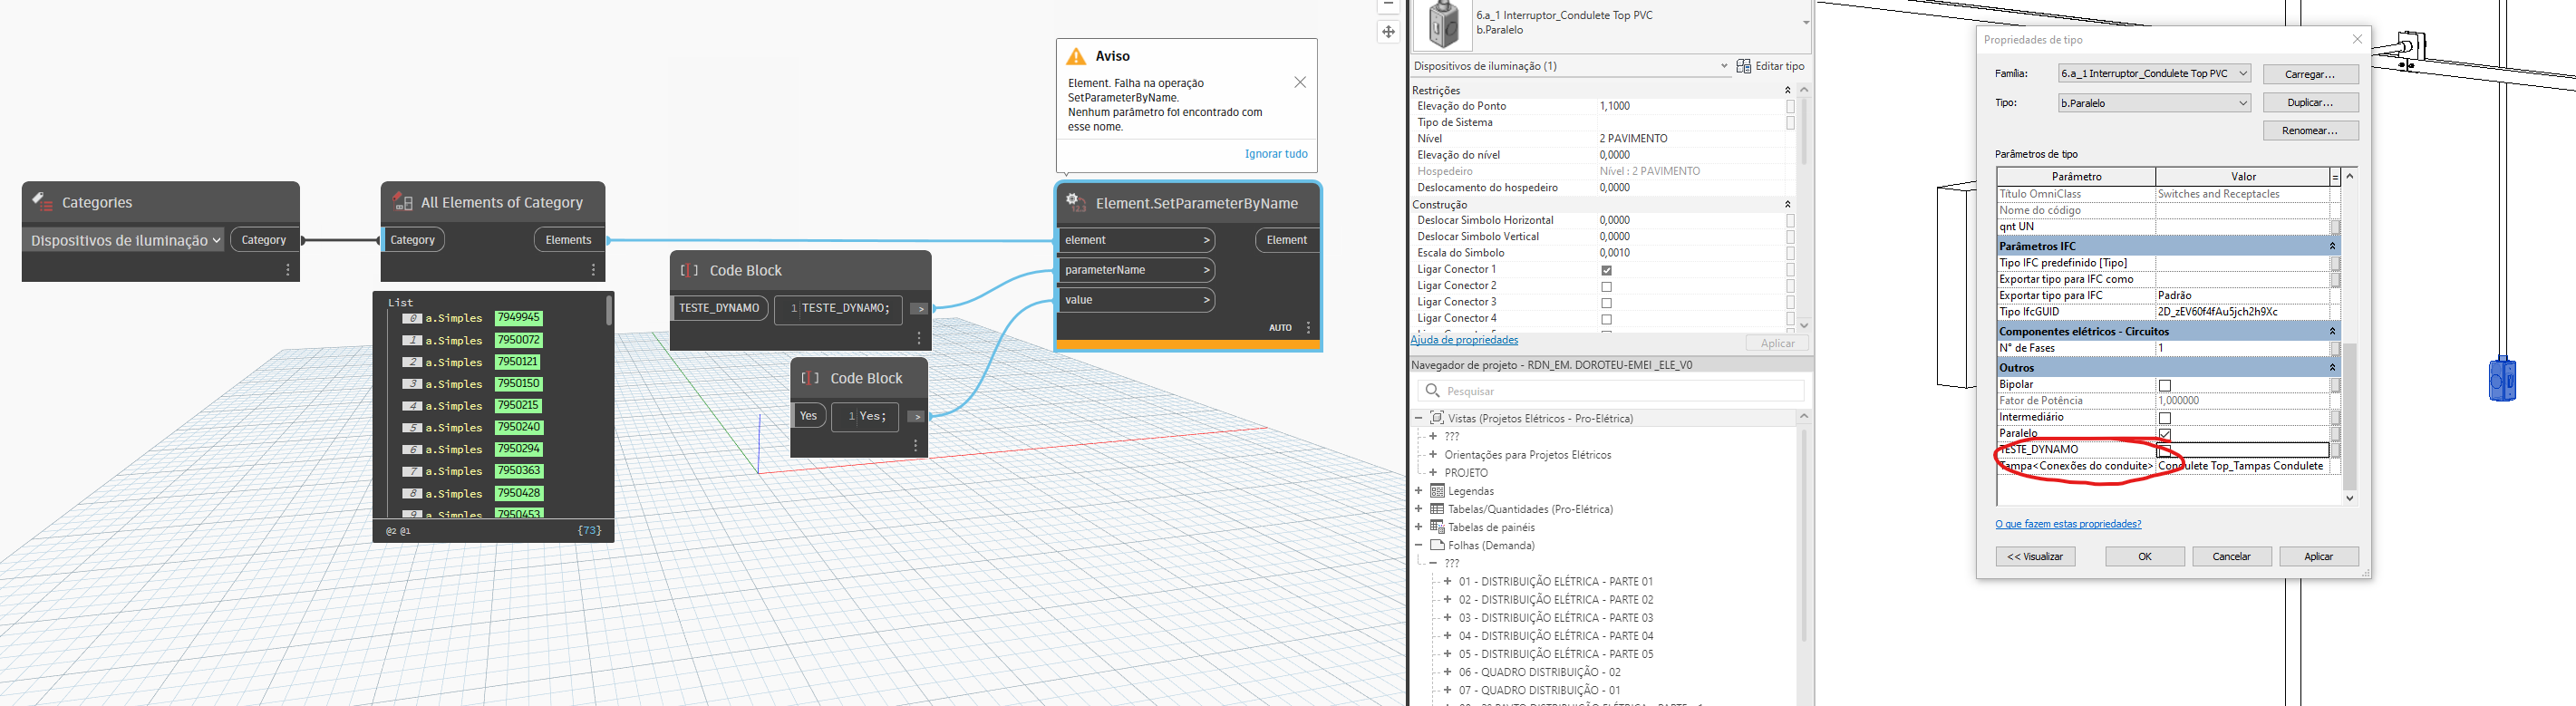Image resolution: width=2576 pixels, height=706 pixels.
Task: Expand the Legendas tree node
Action: tap(1418, 491)
